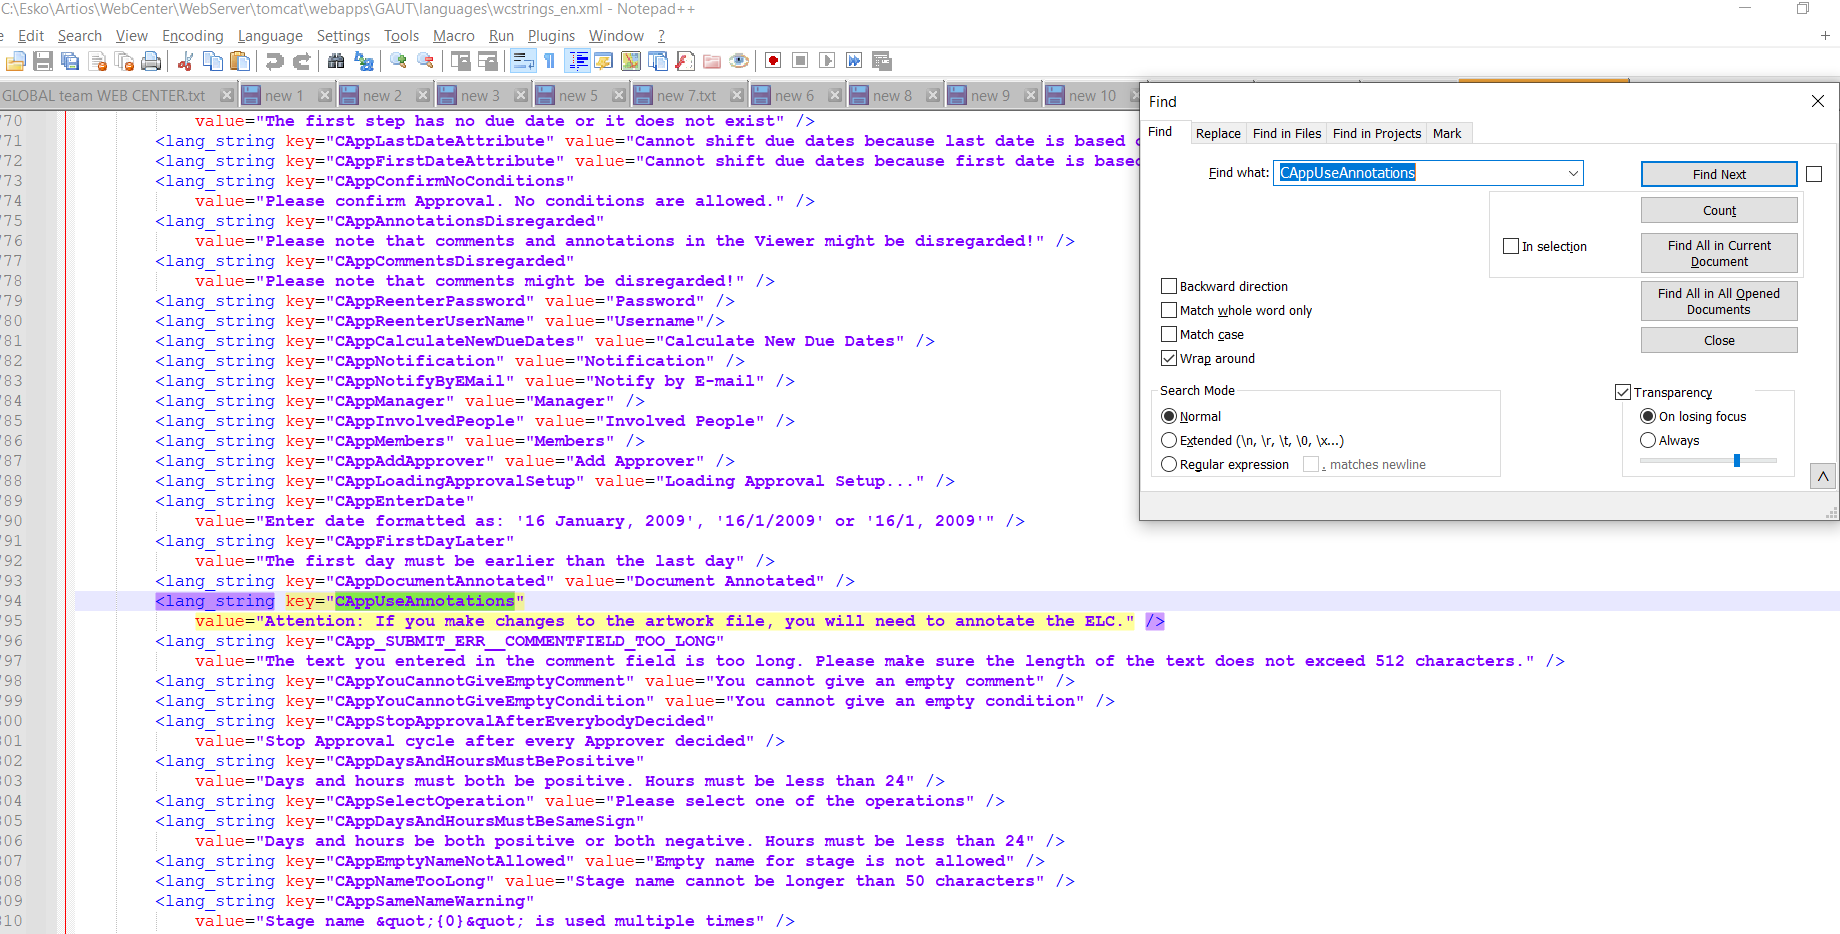Uncheck the Wrap around option
This screenshot has width=1840, height=934.
pyautogui.click(x=1168, y=358)
